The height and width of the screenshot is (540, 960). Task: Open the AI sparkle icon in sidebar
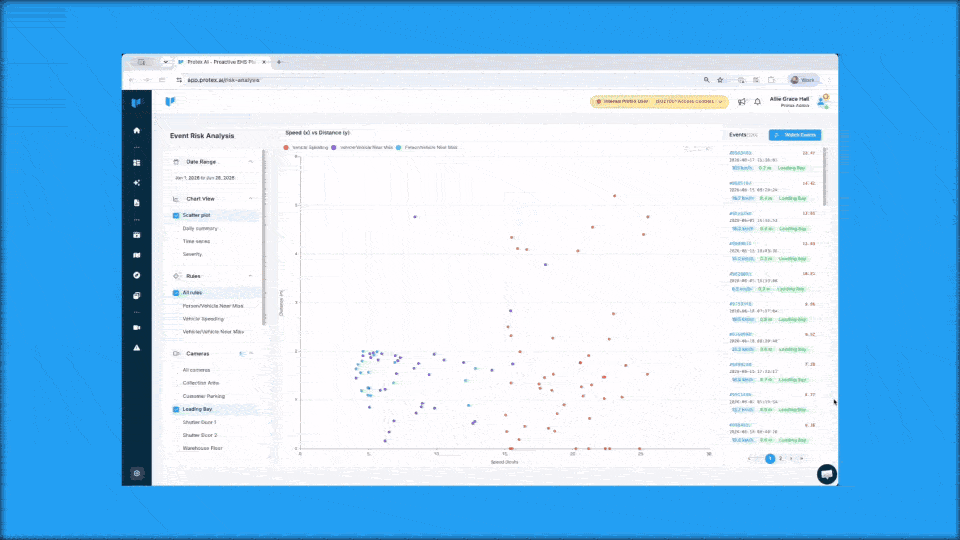[x=137, y=182]
